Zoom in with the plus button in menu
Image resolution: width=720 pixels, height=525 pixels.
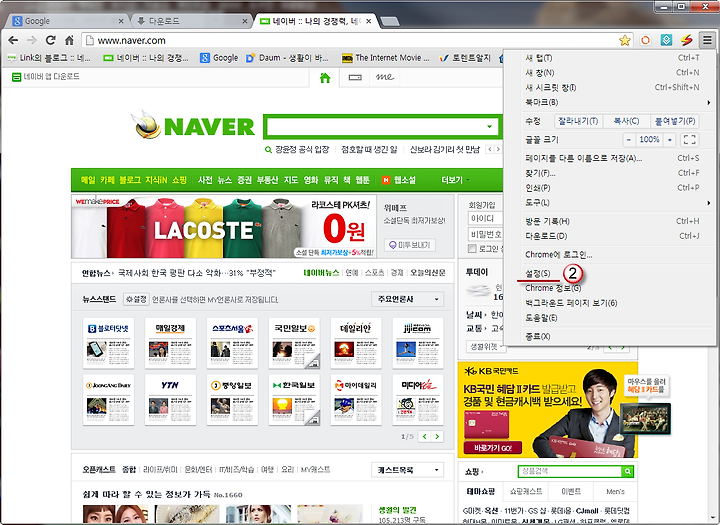click(669, 140)
